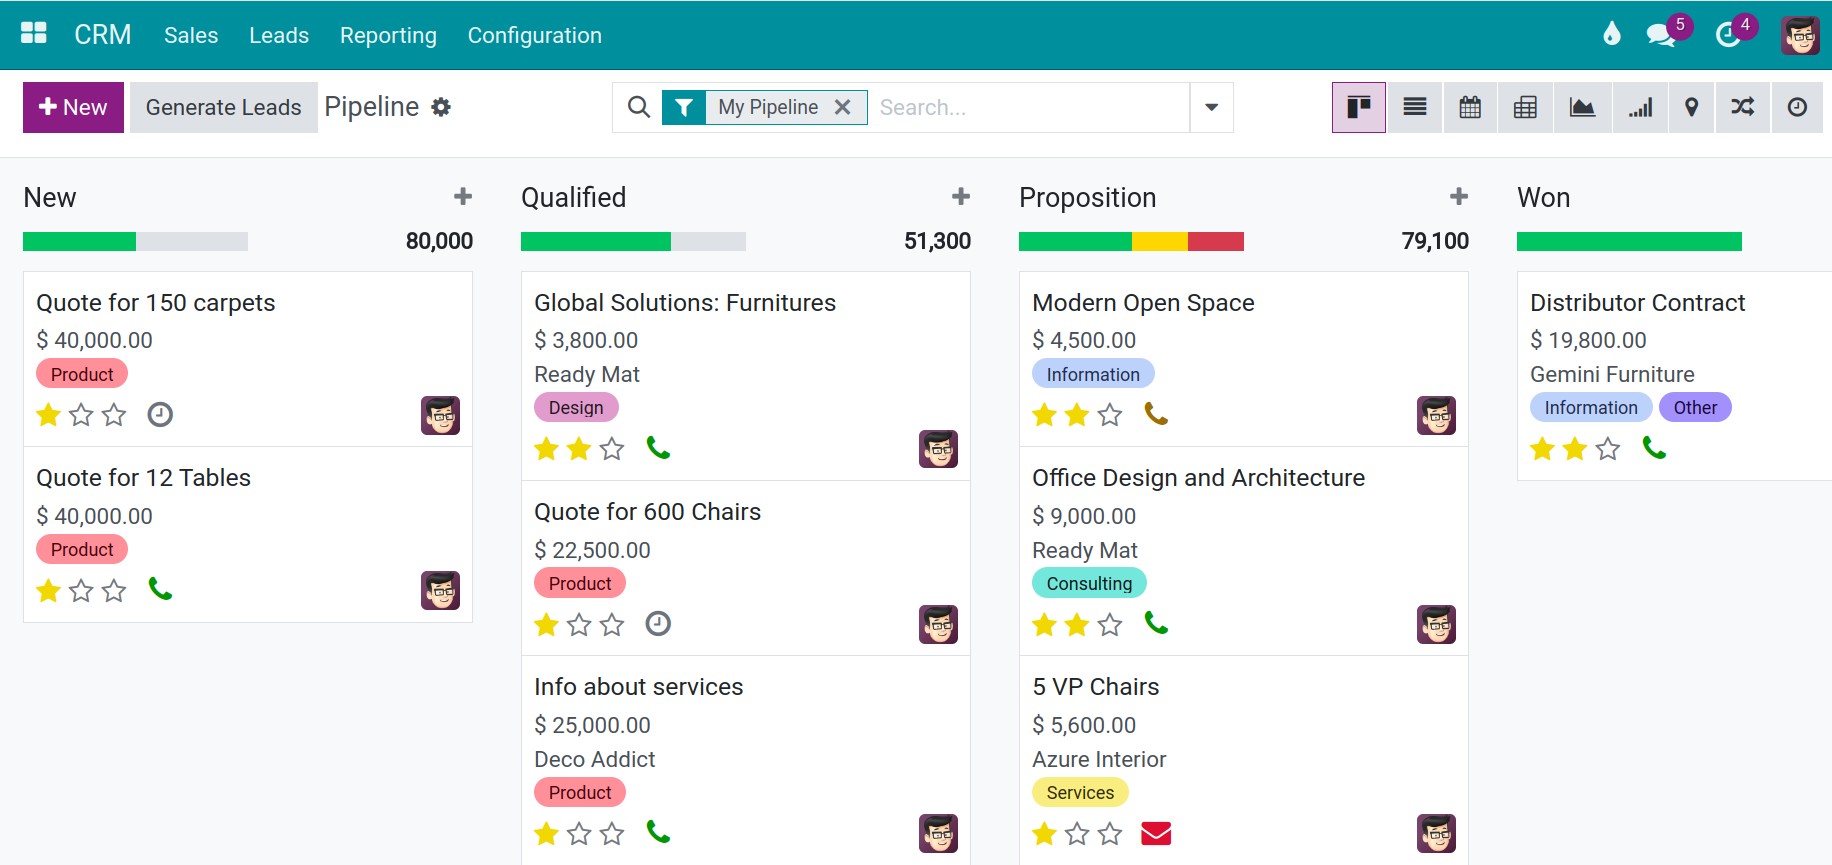Focus the Search input field
Screen dimensions: 1832x865
point(1029,107)
